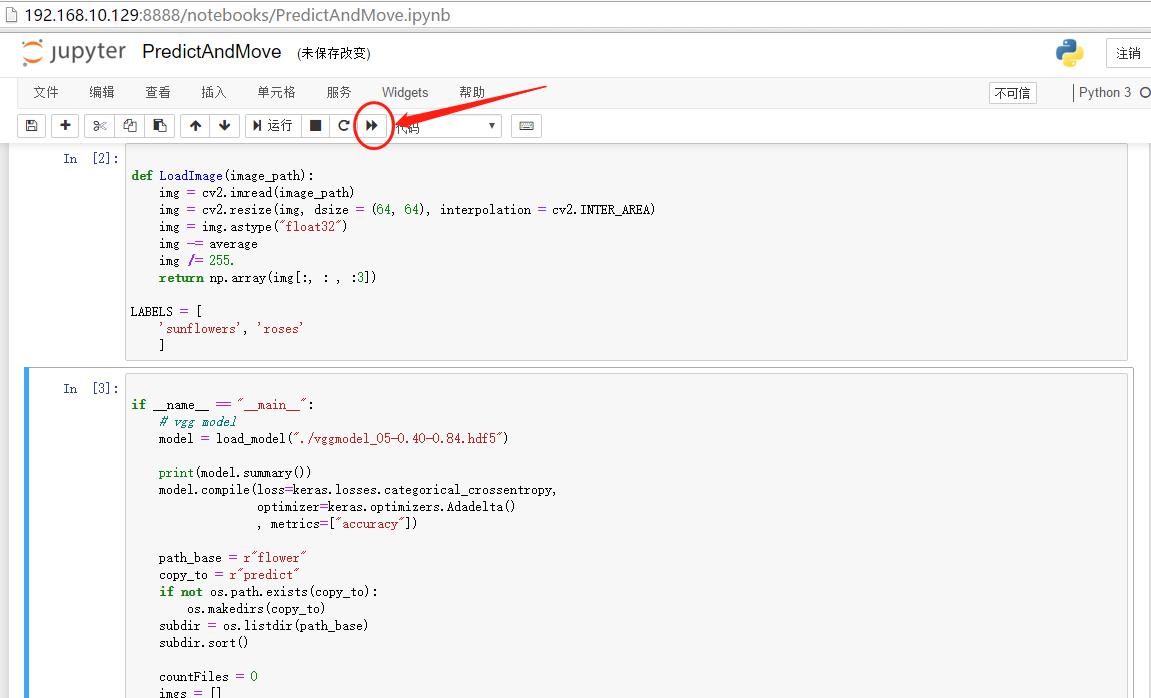The height and width of the screenshot is (698, 1151).
Task: Open the Widgets menu
Action: pyautogui.click(x=404, y=92)
